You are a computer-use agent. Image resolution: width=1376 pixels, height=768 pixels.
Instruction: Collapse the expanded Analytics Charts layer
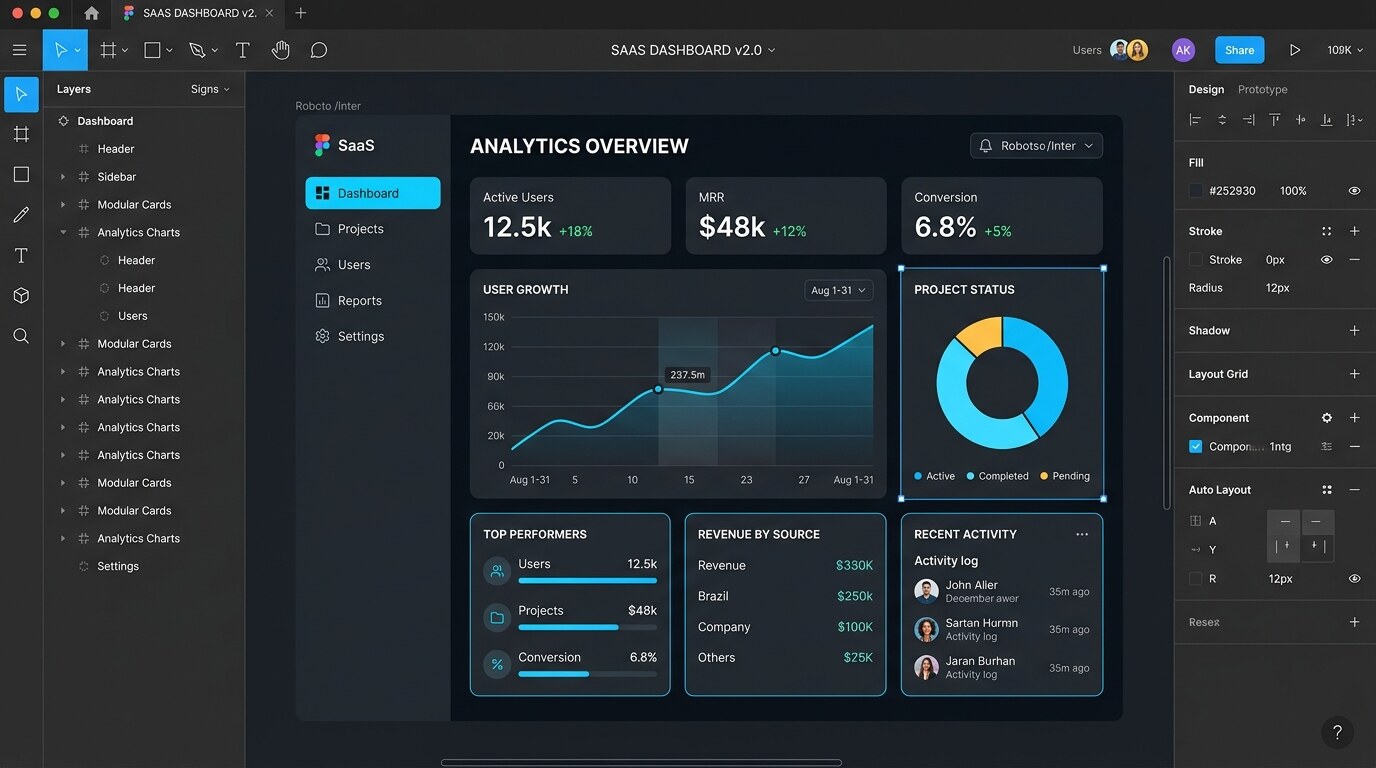63,232
